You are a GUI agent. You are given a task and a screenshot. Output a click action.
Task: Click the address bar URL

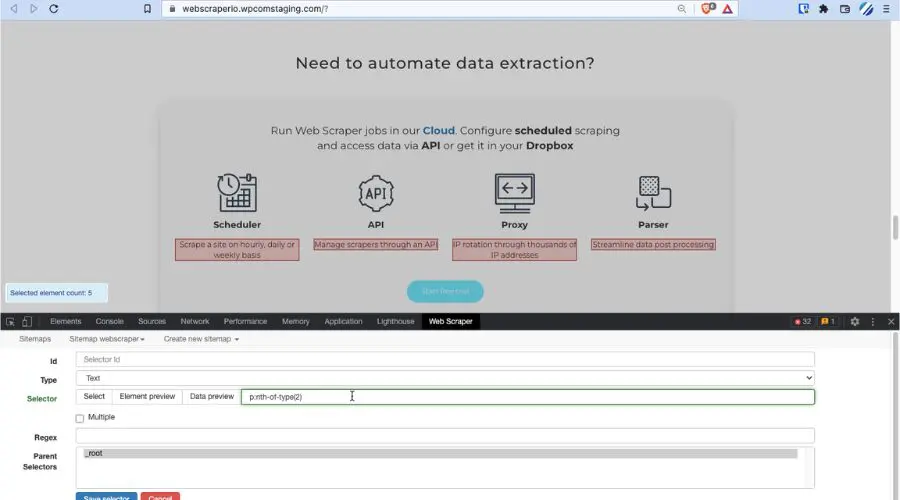click(255, 9)
